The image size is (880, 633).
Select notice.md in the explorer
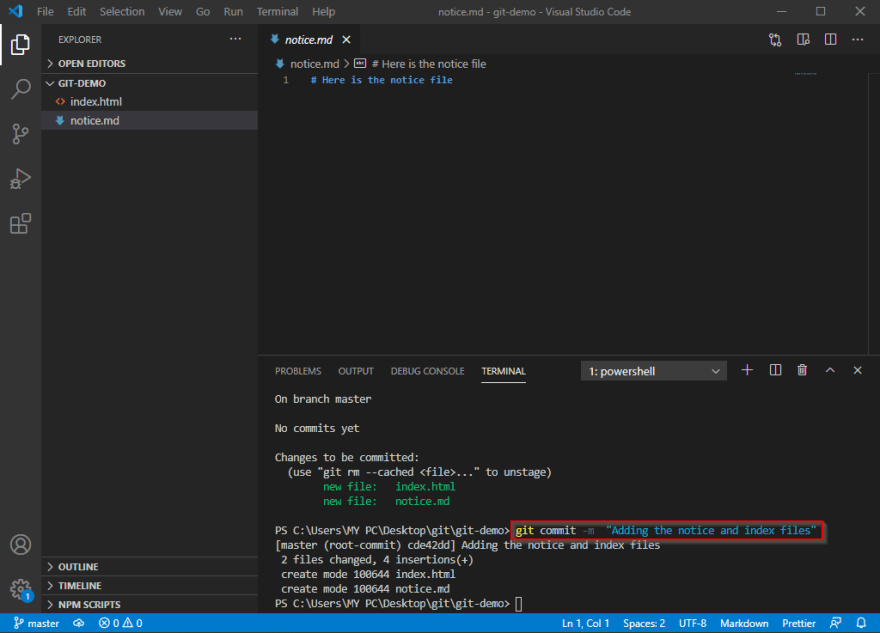(x=149, y=120)
